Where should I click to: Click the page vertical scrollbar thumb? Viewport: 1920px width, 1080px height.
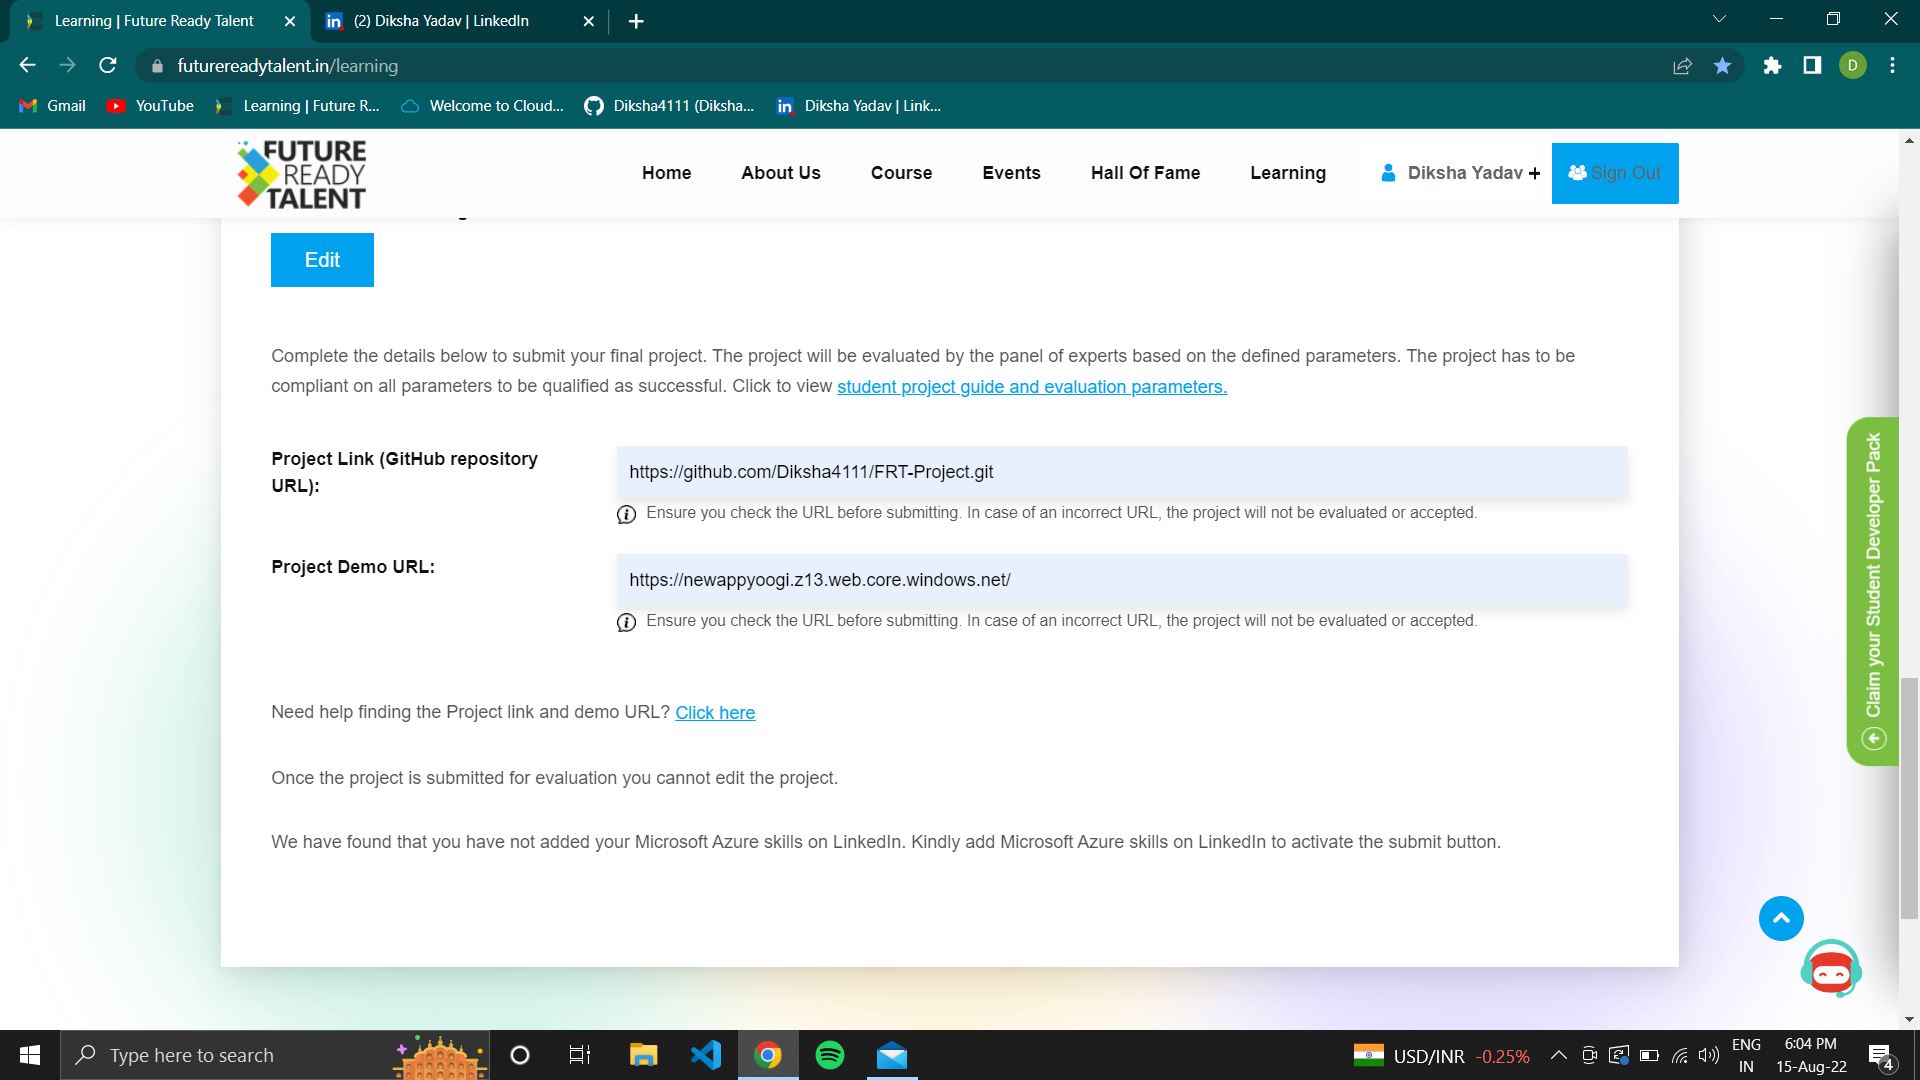point(1909,797)
